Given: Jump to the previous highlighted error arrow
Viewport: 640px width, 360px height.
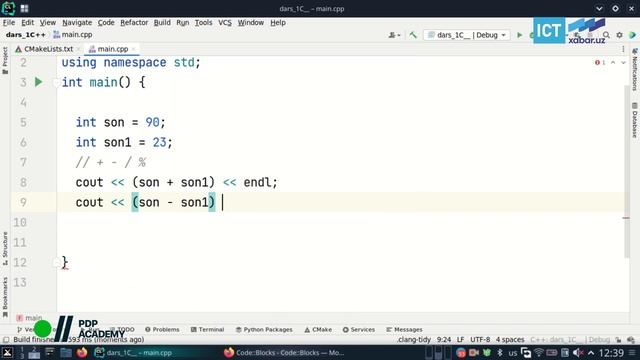Looking at the screenshot, I should [x=613, y=62].
